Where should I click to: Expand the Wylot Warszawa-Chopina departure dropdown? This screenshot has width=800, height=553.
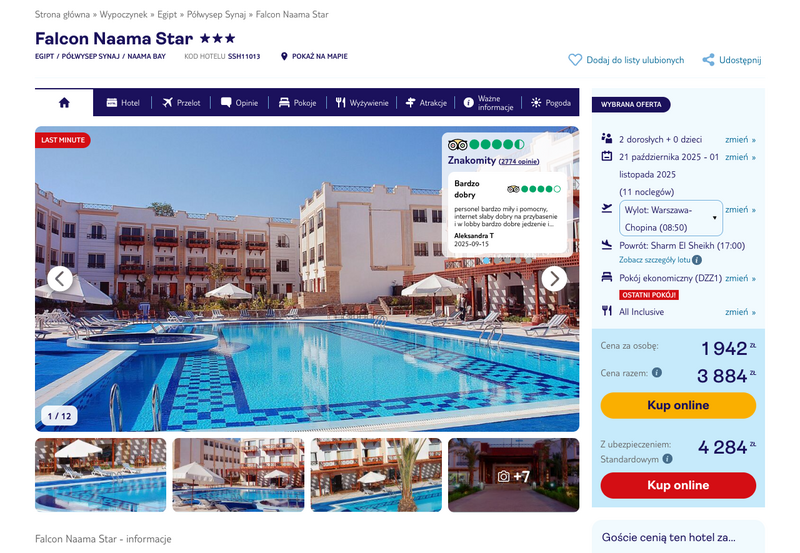(671, 218)
